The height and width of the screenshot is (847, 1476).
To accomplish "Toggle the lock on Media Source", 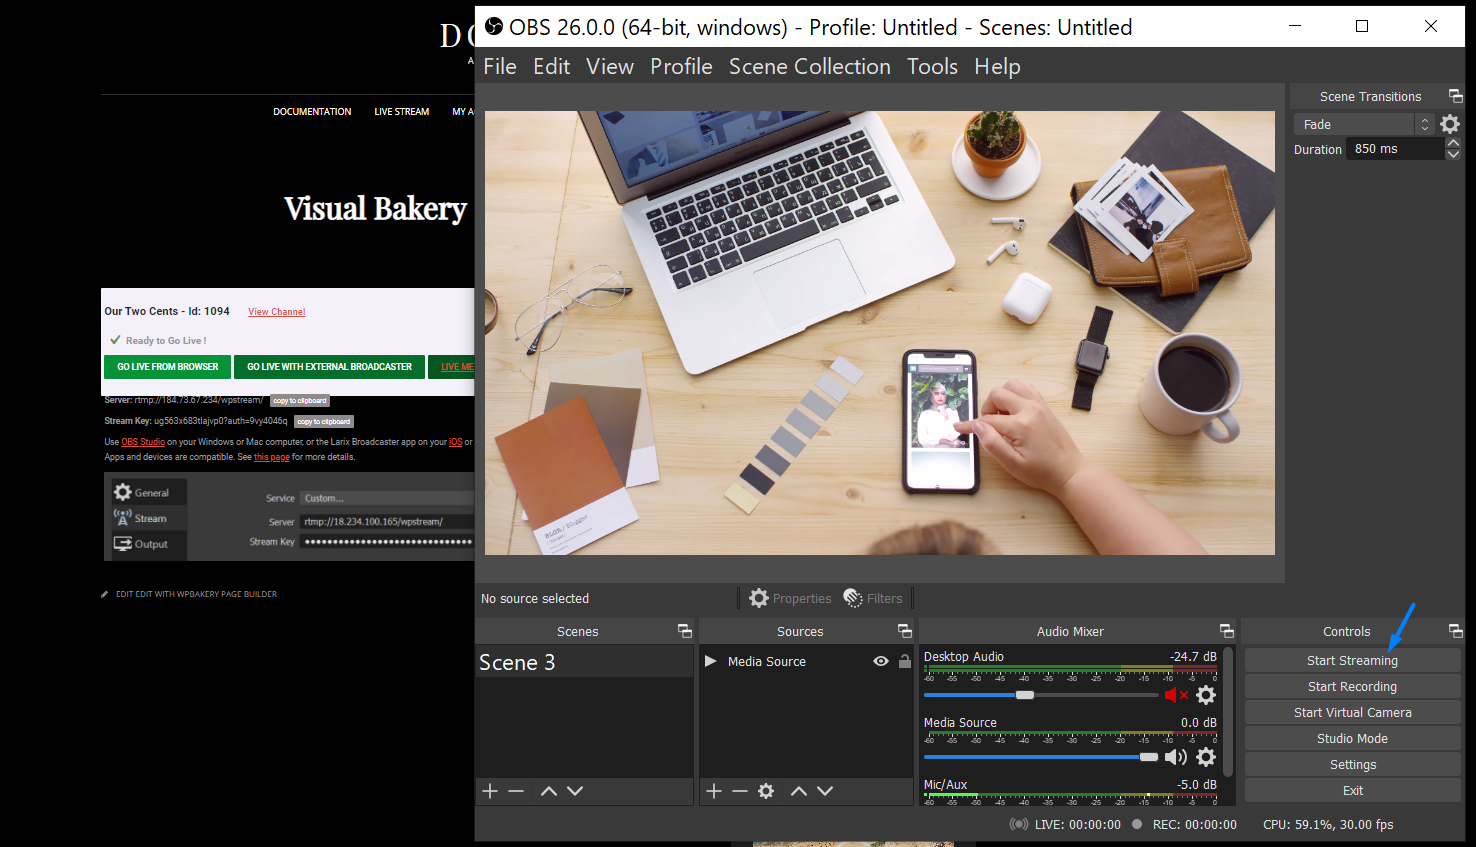I will tap(905, 661).
